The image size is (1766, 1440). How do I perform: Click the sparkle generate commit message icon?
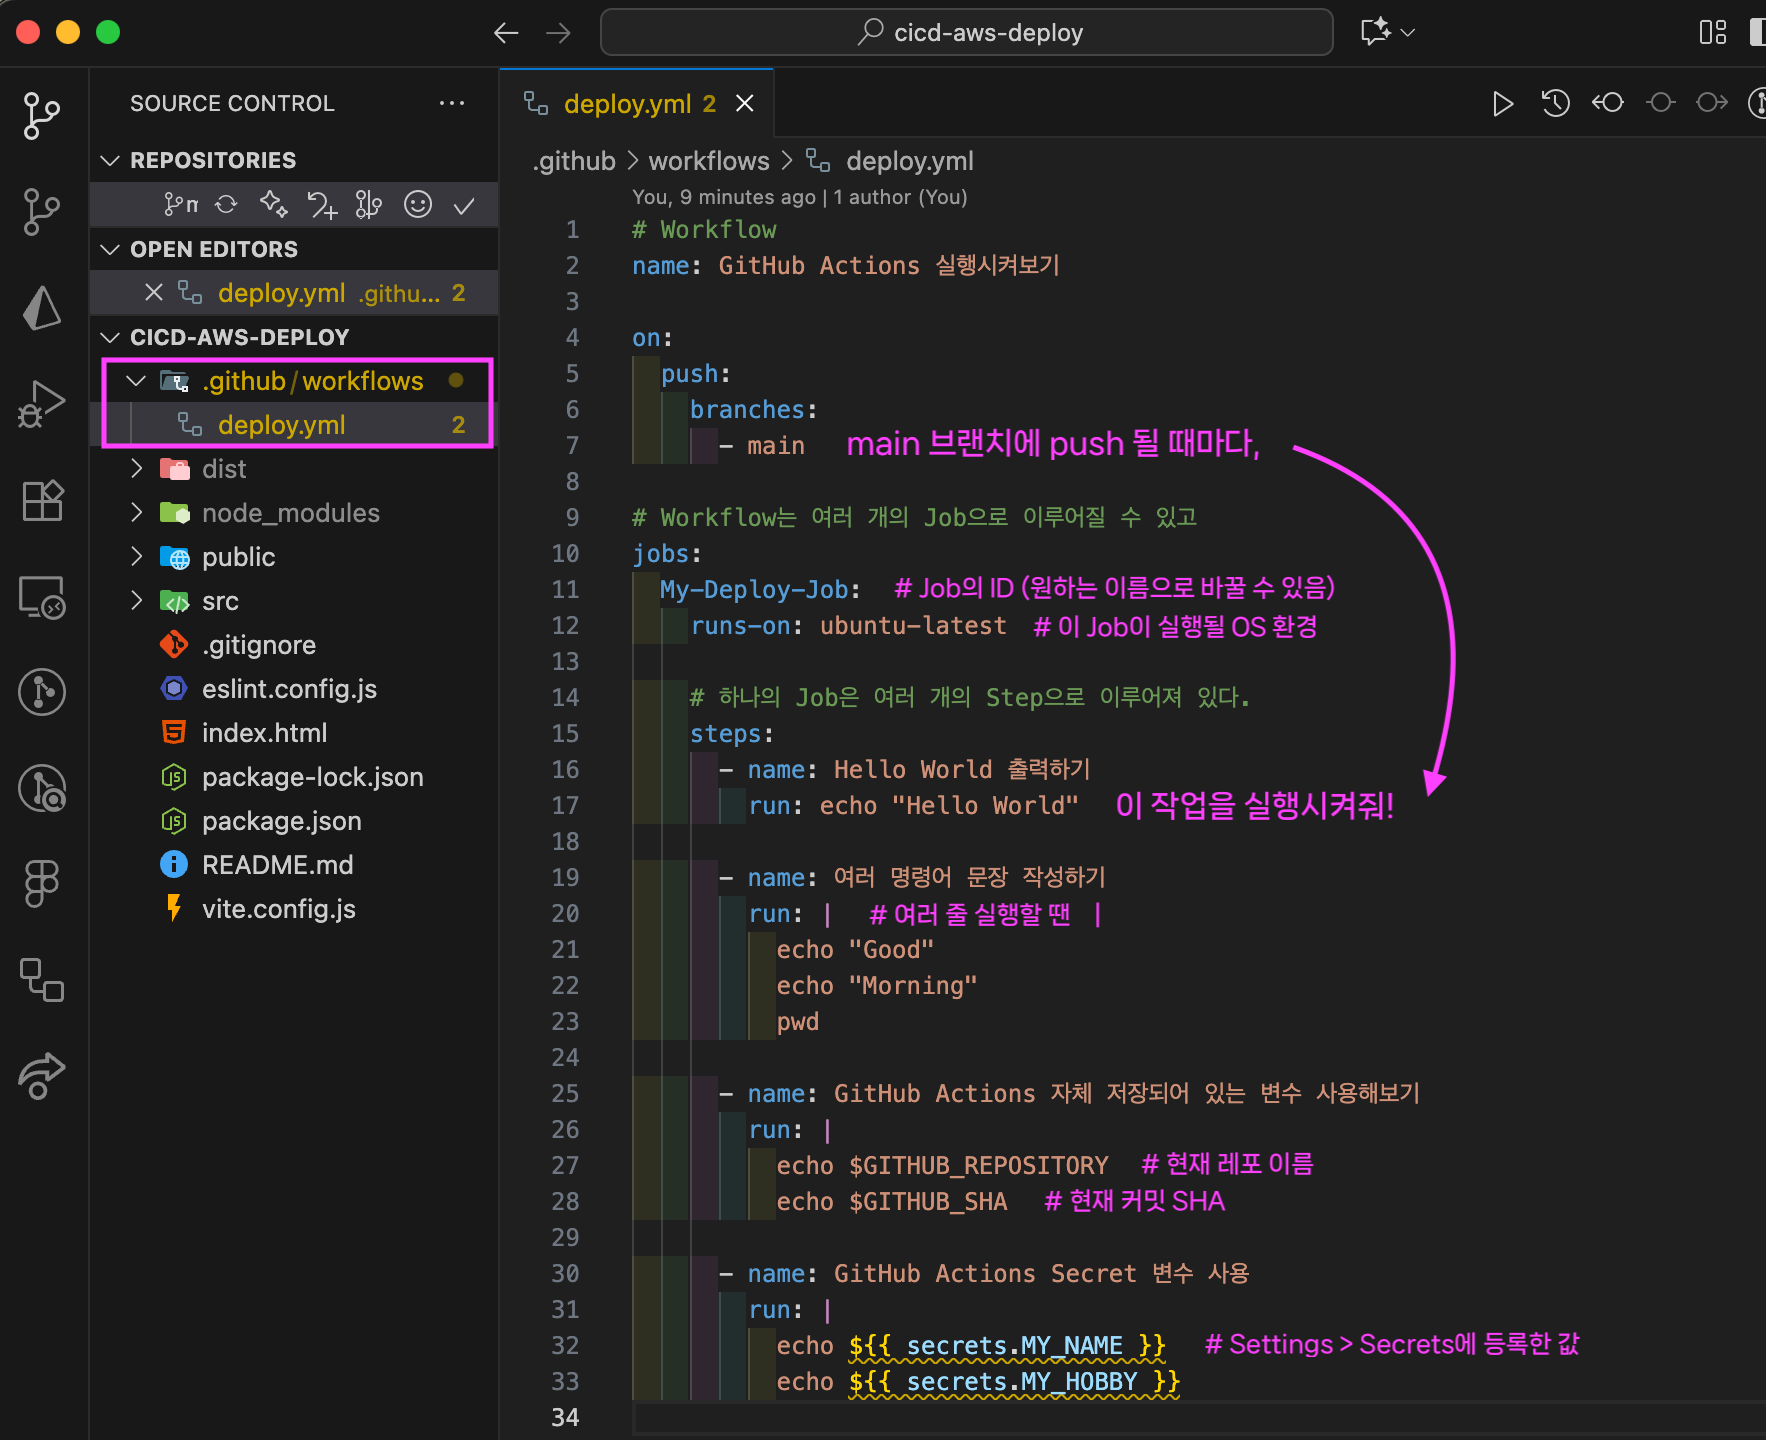point(273,205)
